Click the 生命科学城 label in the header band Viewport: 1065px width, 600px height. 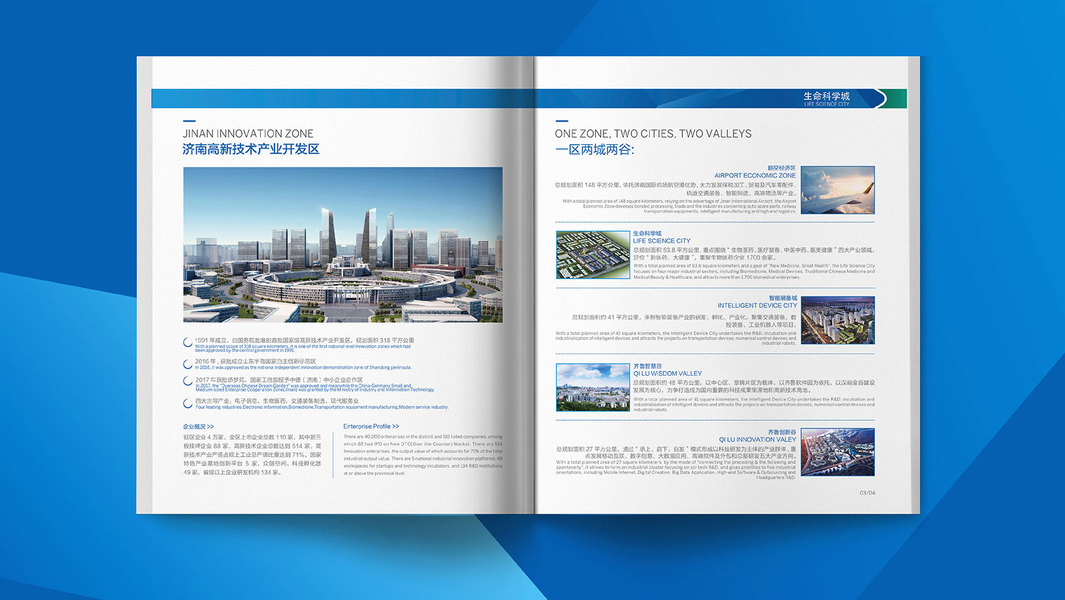point(827,96)
